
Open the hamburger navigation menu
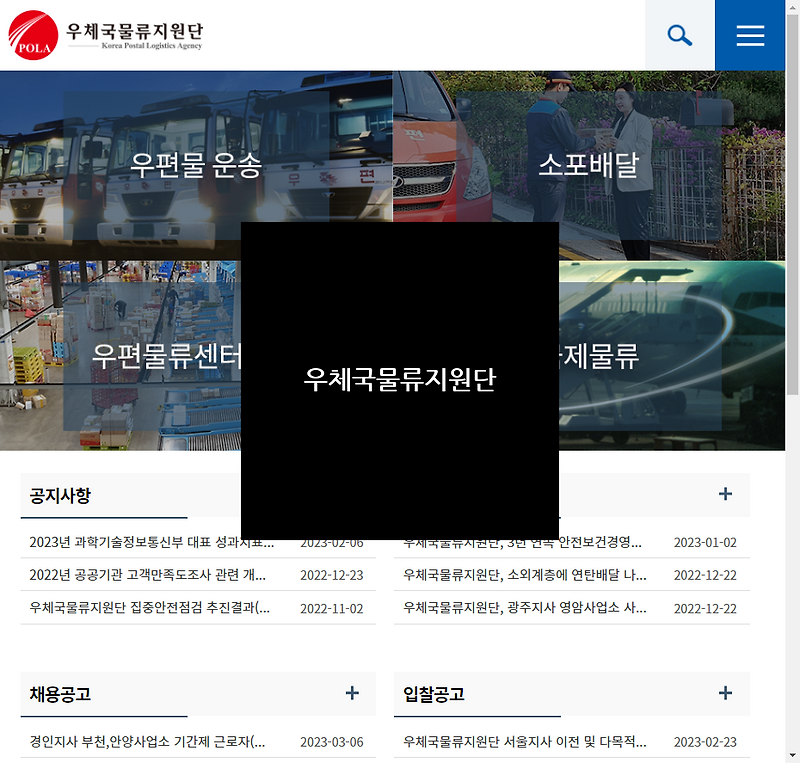pyautogui.click(x=750, y=34)
